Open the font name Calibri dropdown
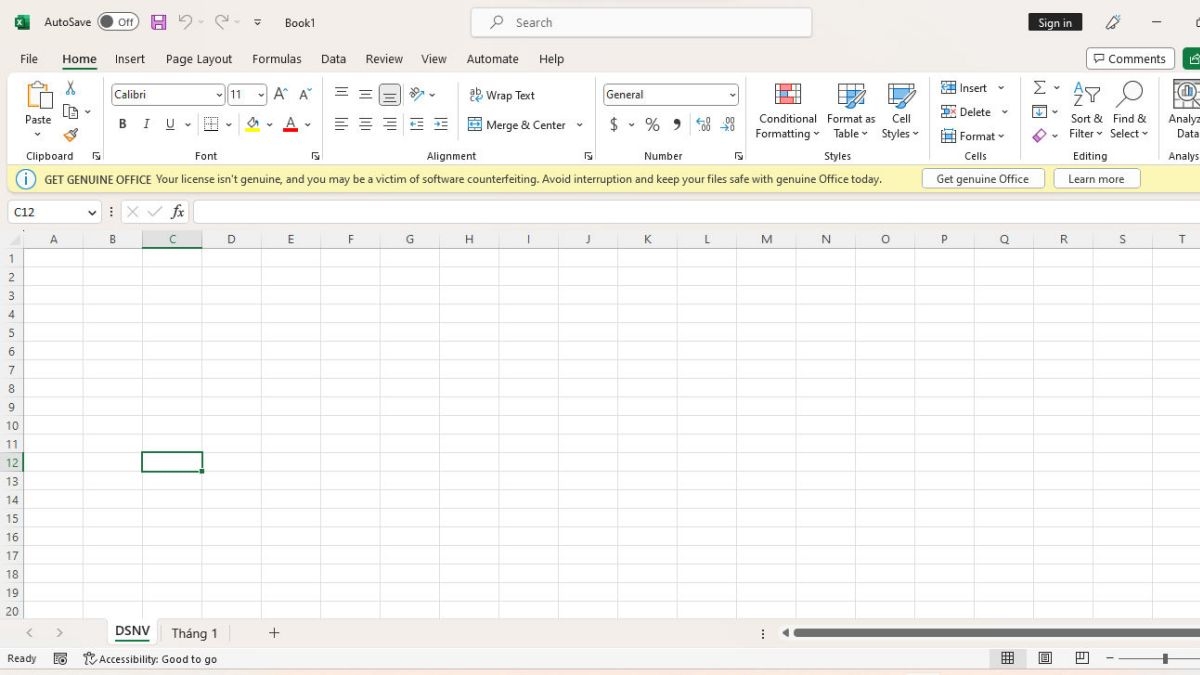Screen dimensions: 1200x675 tap(219, 95)
